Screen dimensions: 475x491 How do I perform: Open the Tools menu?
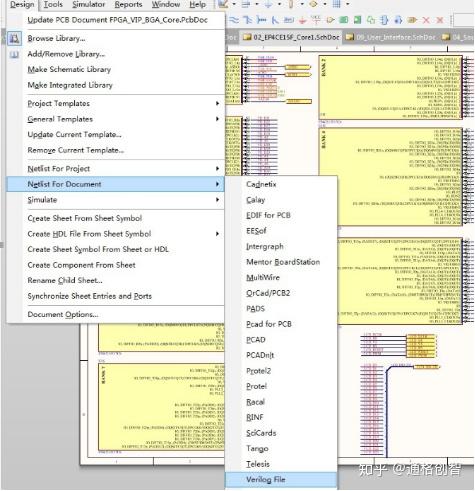coord(53,5)
